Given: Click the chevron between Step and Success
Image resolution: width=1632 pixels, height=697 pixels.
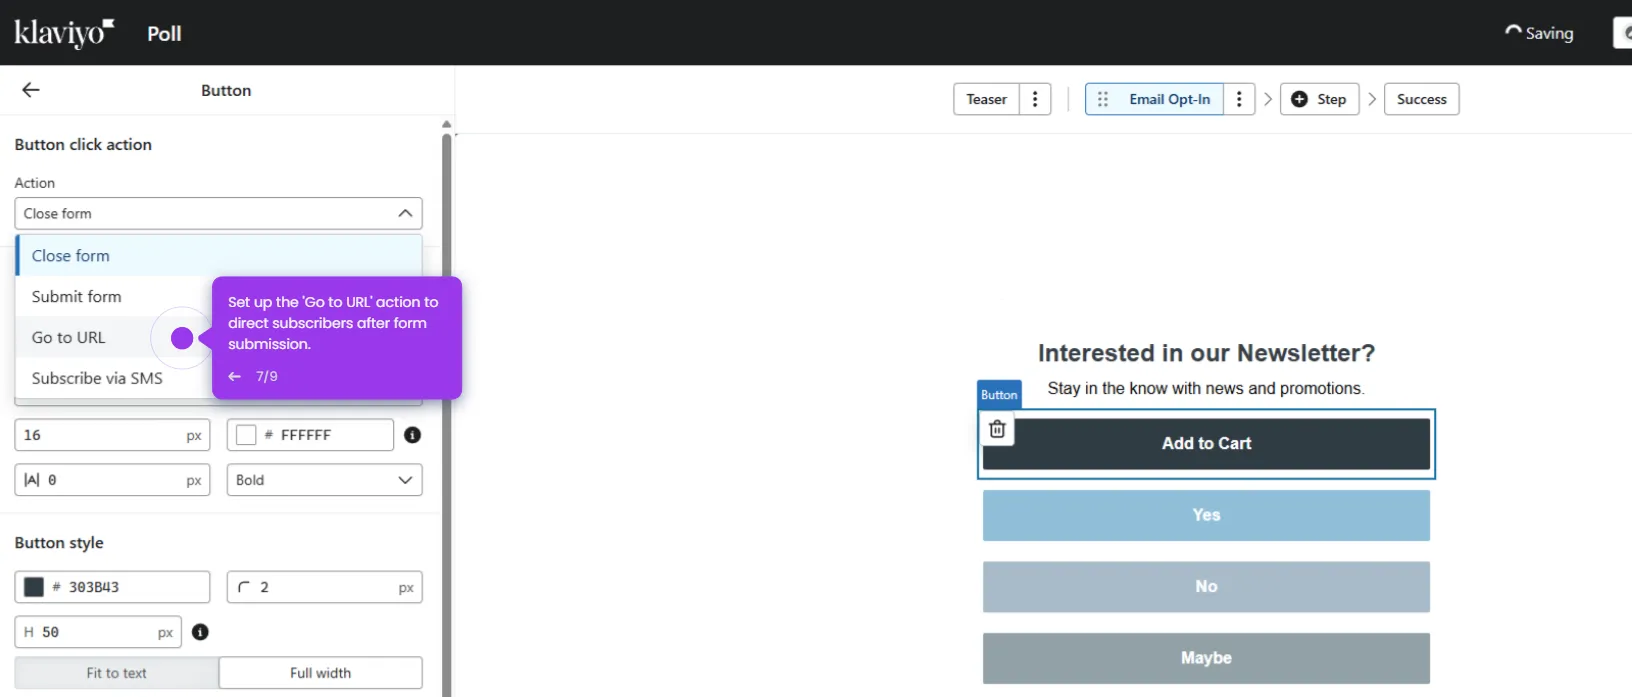Looking at the screenshot, I should click(x=1372, y=99).
